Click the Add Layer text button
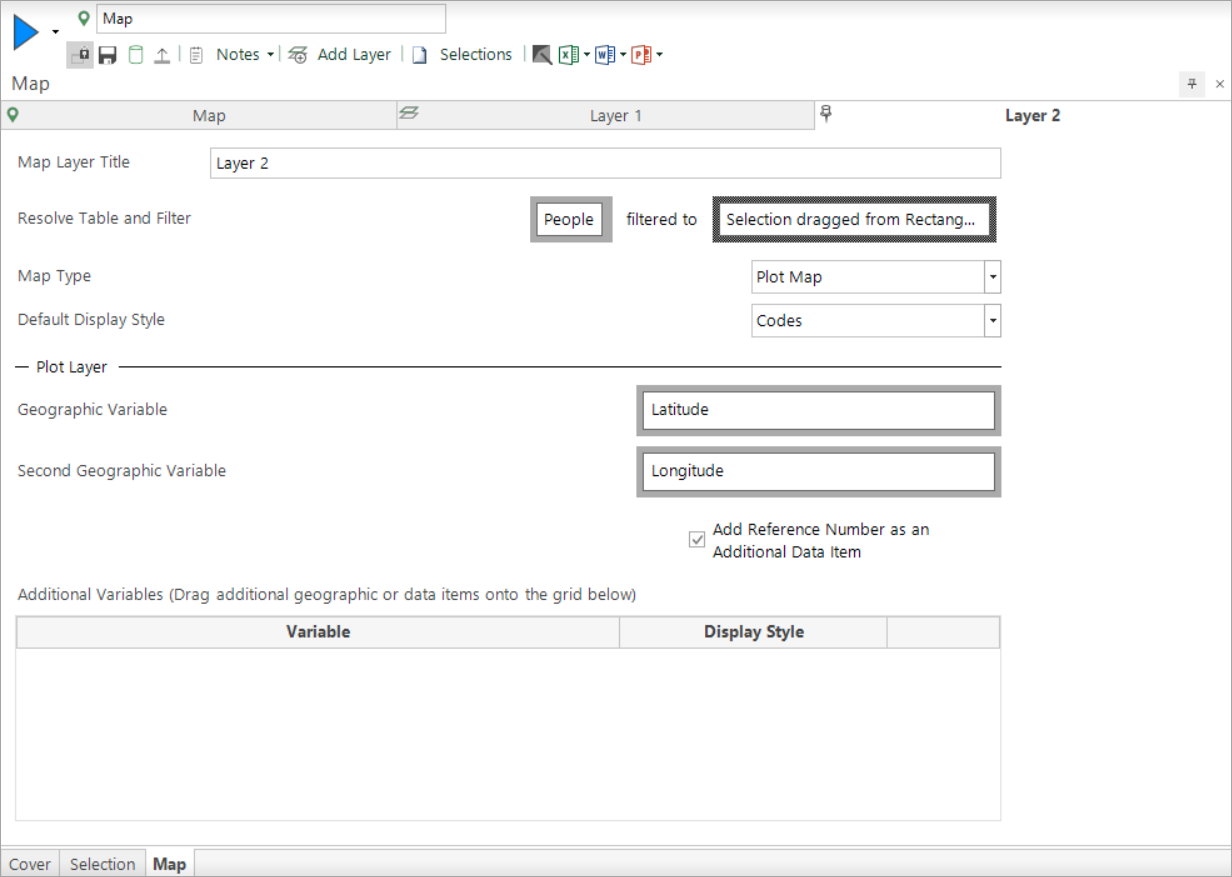The image size is (1232, 877). click(354, 55)
